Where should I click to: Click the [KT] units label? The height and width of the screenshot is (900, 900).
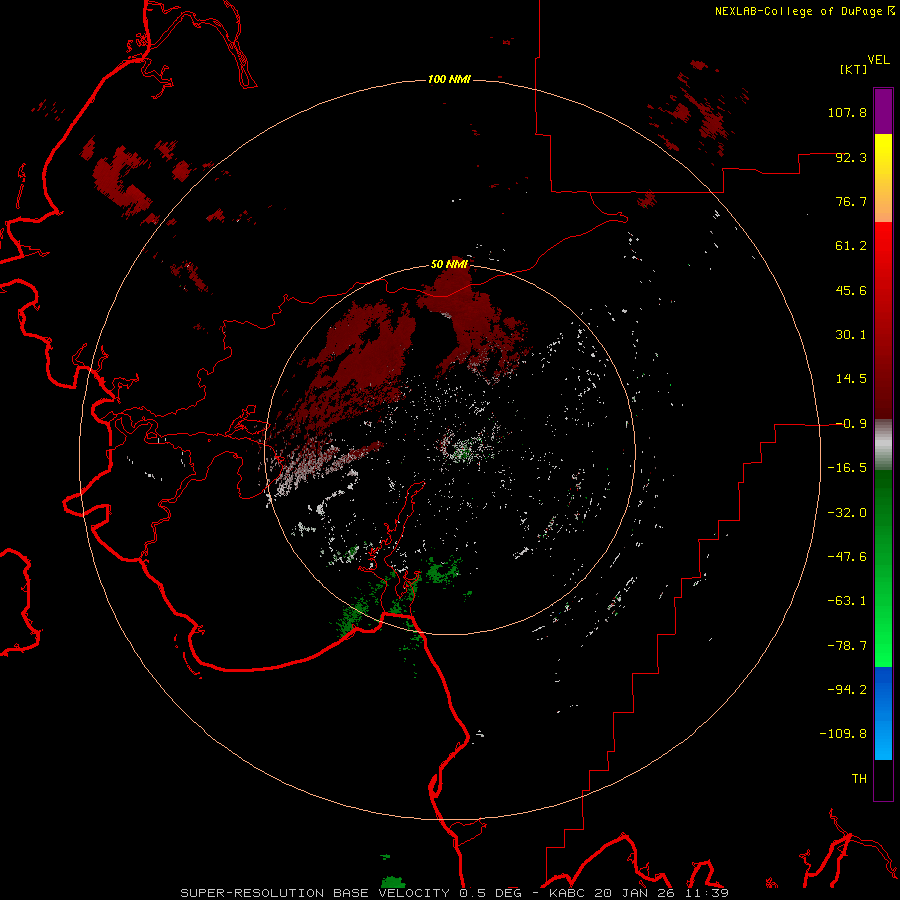pos(853,69)
